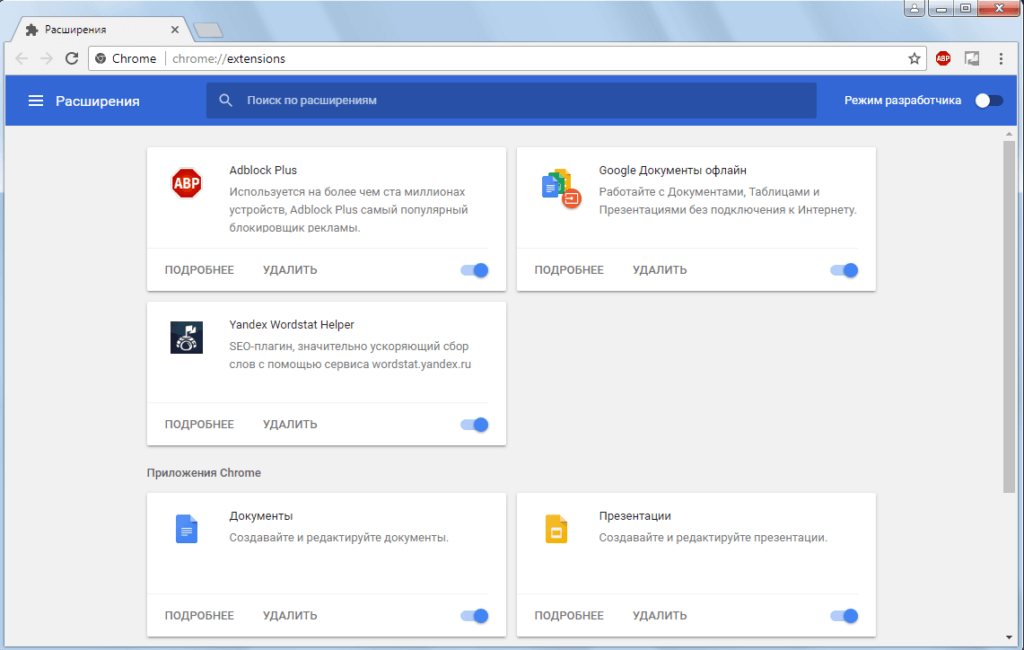Open the hamburger main menu
This screenshot has width=1024, height=650.
[36, 101]
